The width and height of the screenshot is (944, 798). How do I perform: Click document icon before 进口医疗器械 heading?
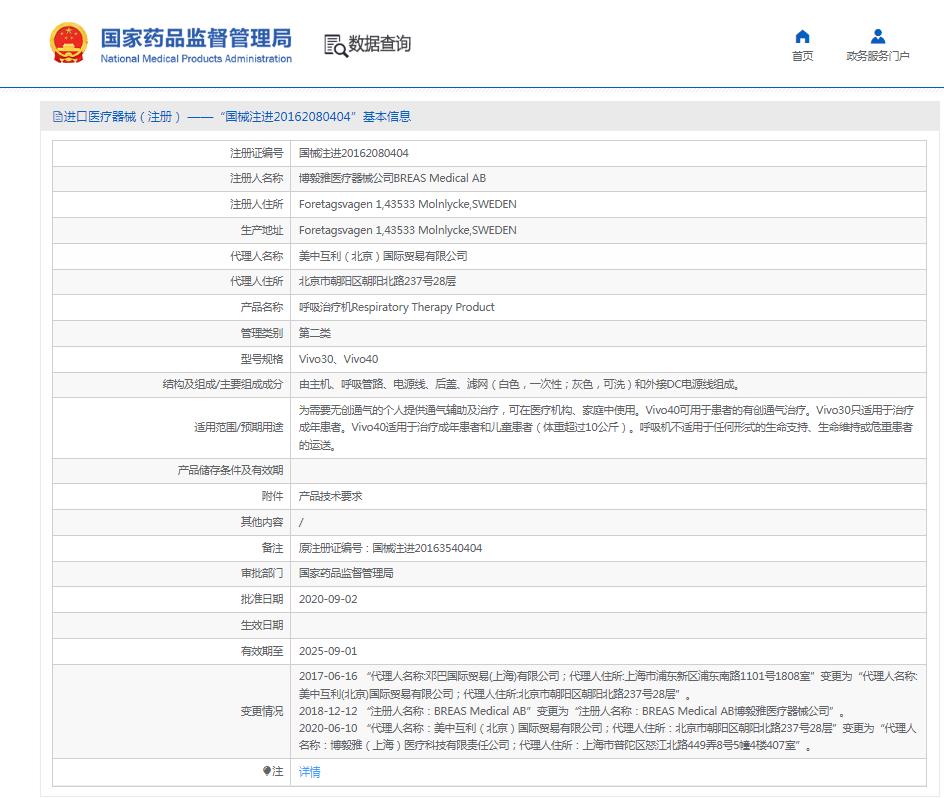tap(57, 117)
